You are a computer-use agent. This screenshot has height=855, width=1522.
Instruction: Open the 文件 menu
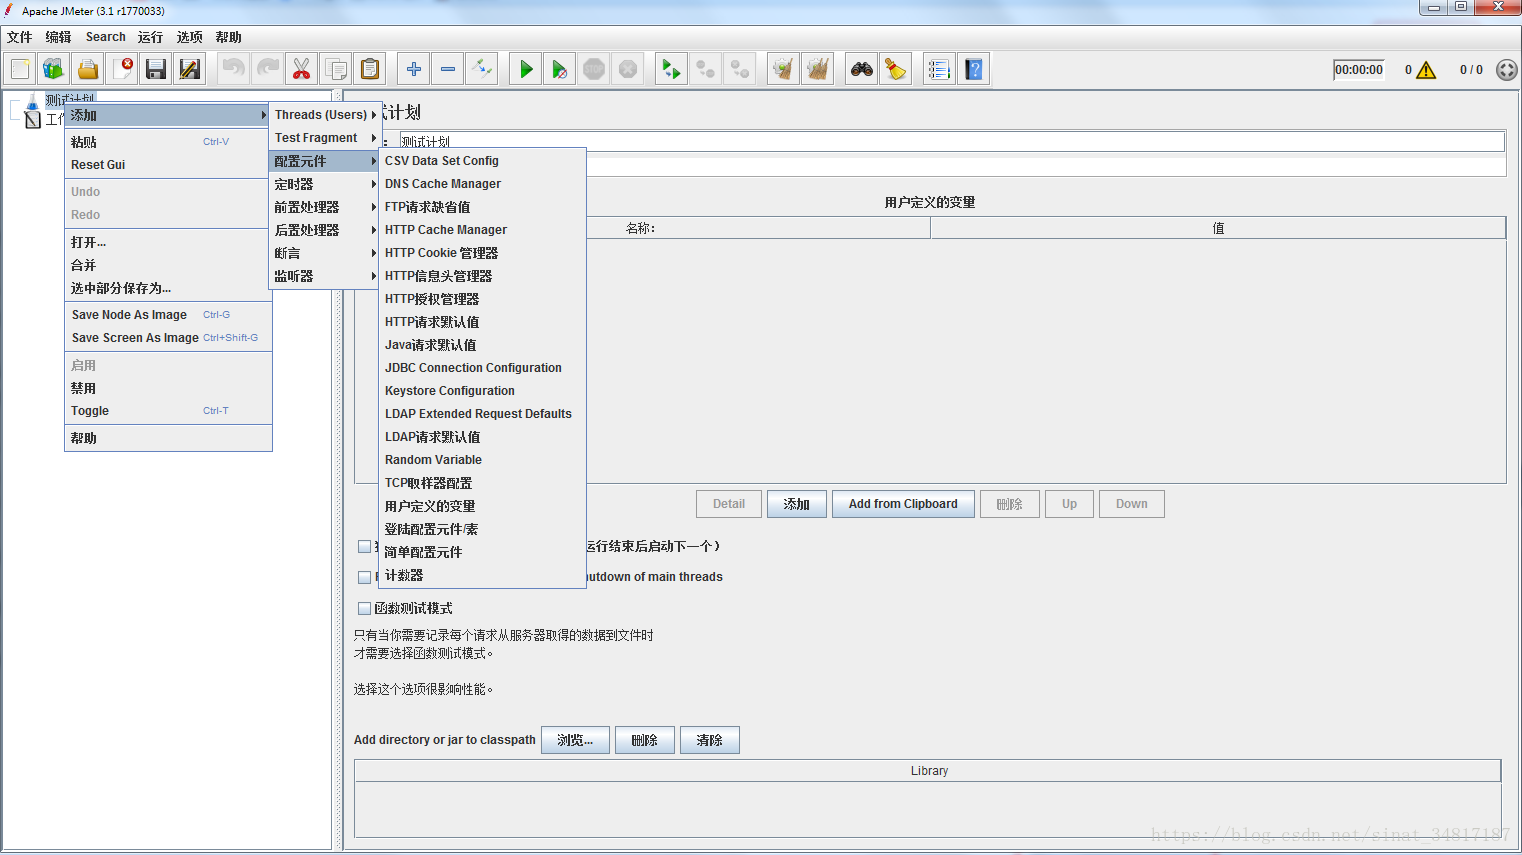pyautogui.click(x=20, y=37)
